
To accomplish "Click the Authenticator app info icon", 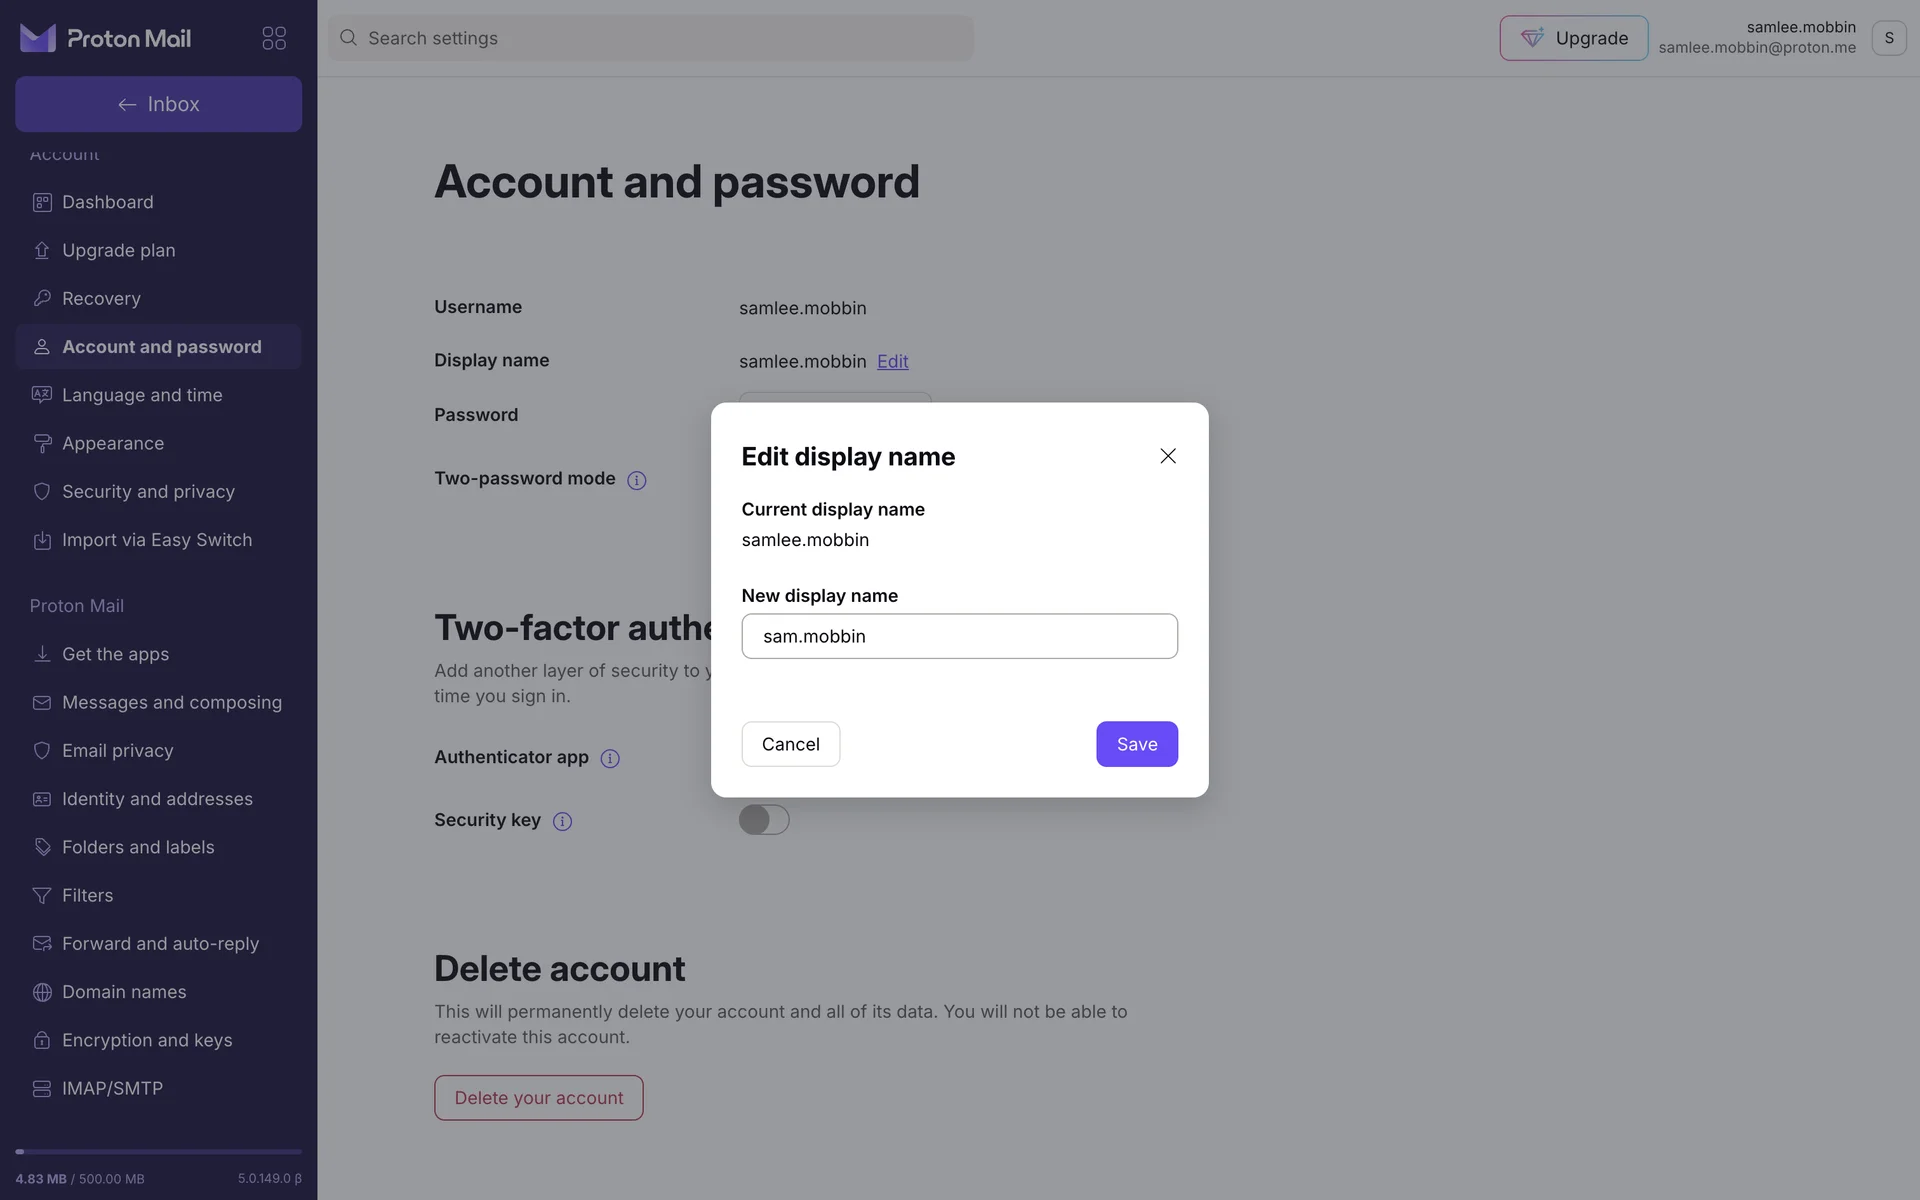I will point(609,758).
